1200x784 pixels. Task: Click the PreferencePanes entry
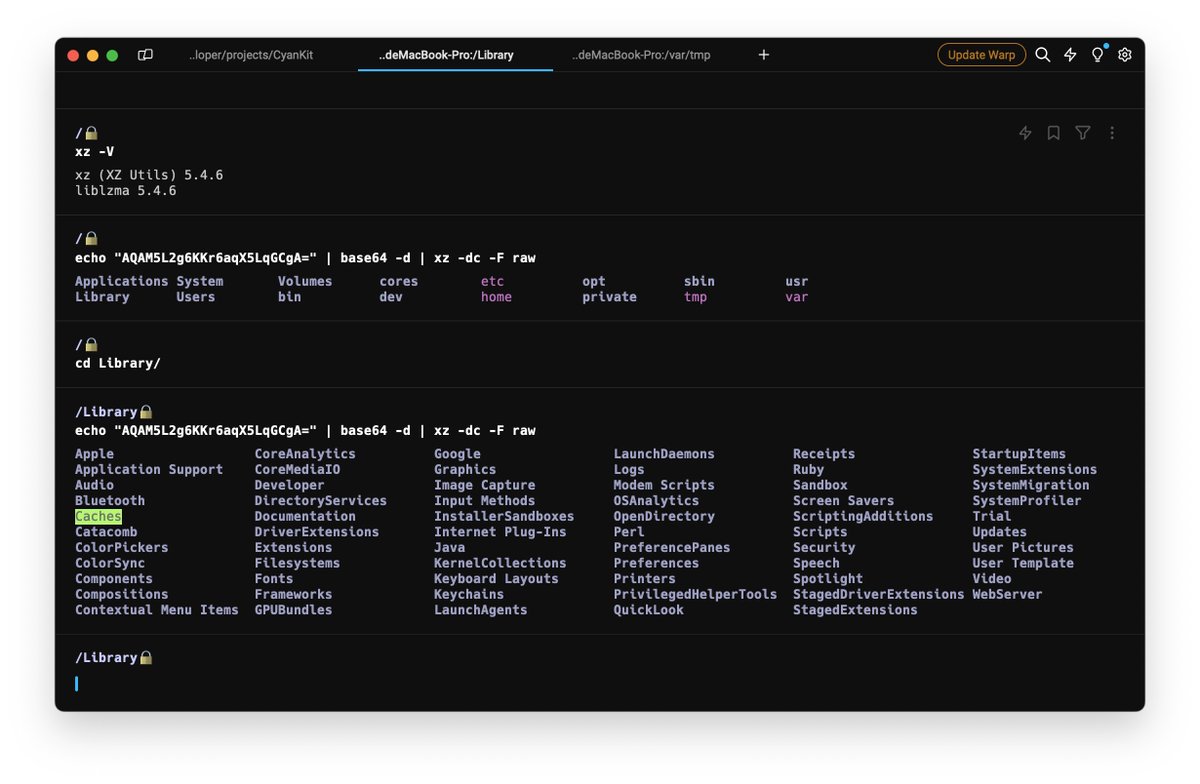pyautogui.click(x=672, y=548)
